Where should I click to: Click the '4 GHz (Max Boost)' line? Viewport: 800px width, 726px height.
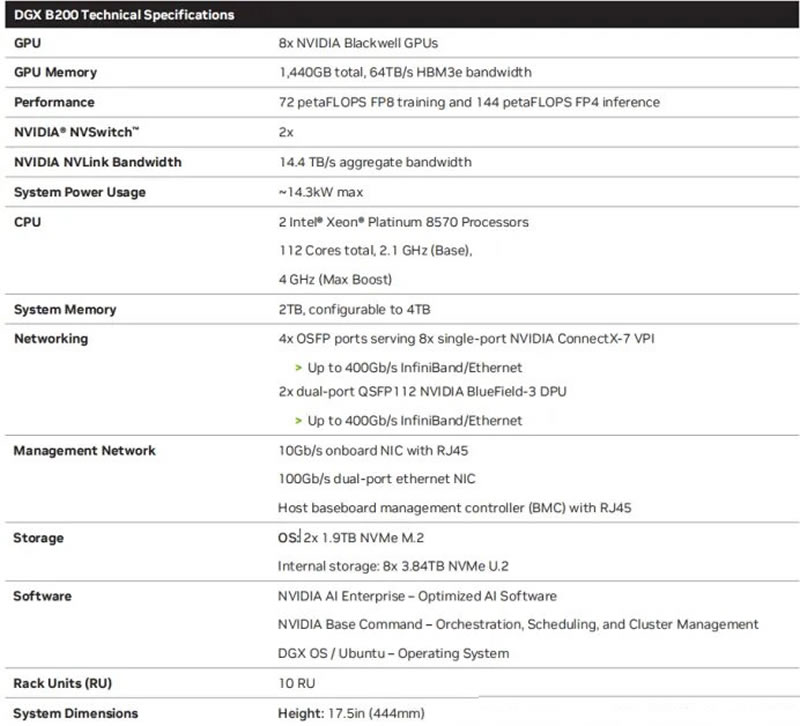coord(335,280)
